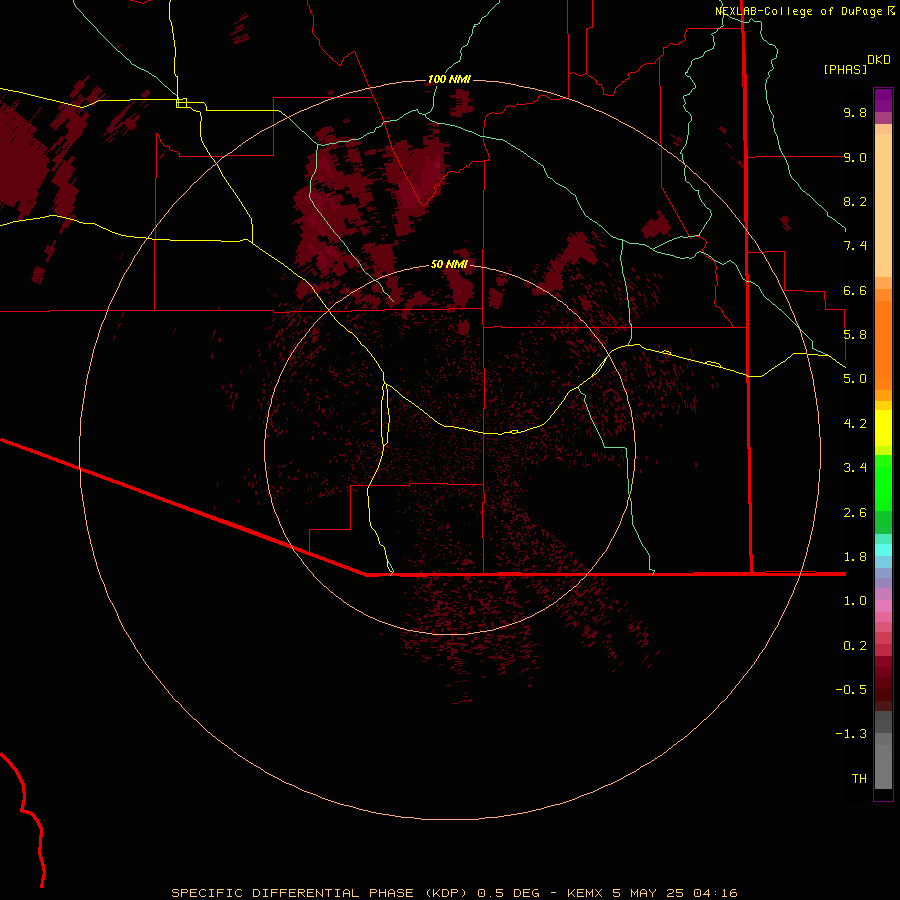The image size is (900, 900).
Task: Click the 1.0 legend value
Action: 855,601
